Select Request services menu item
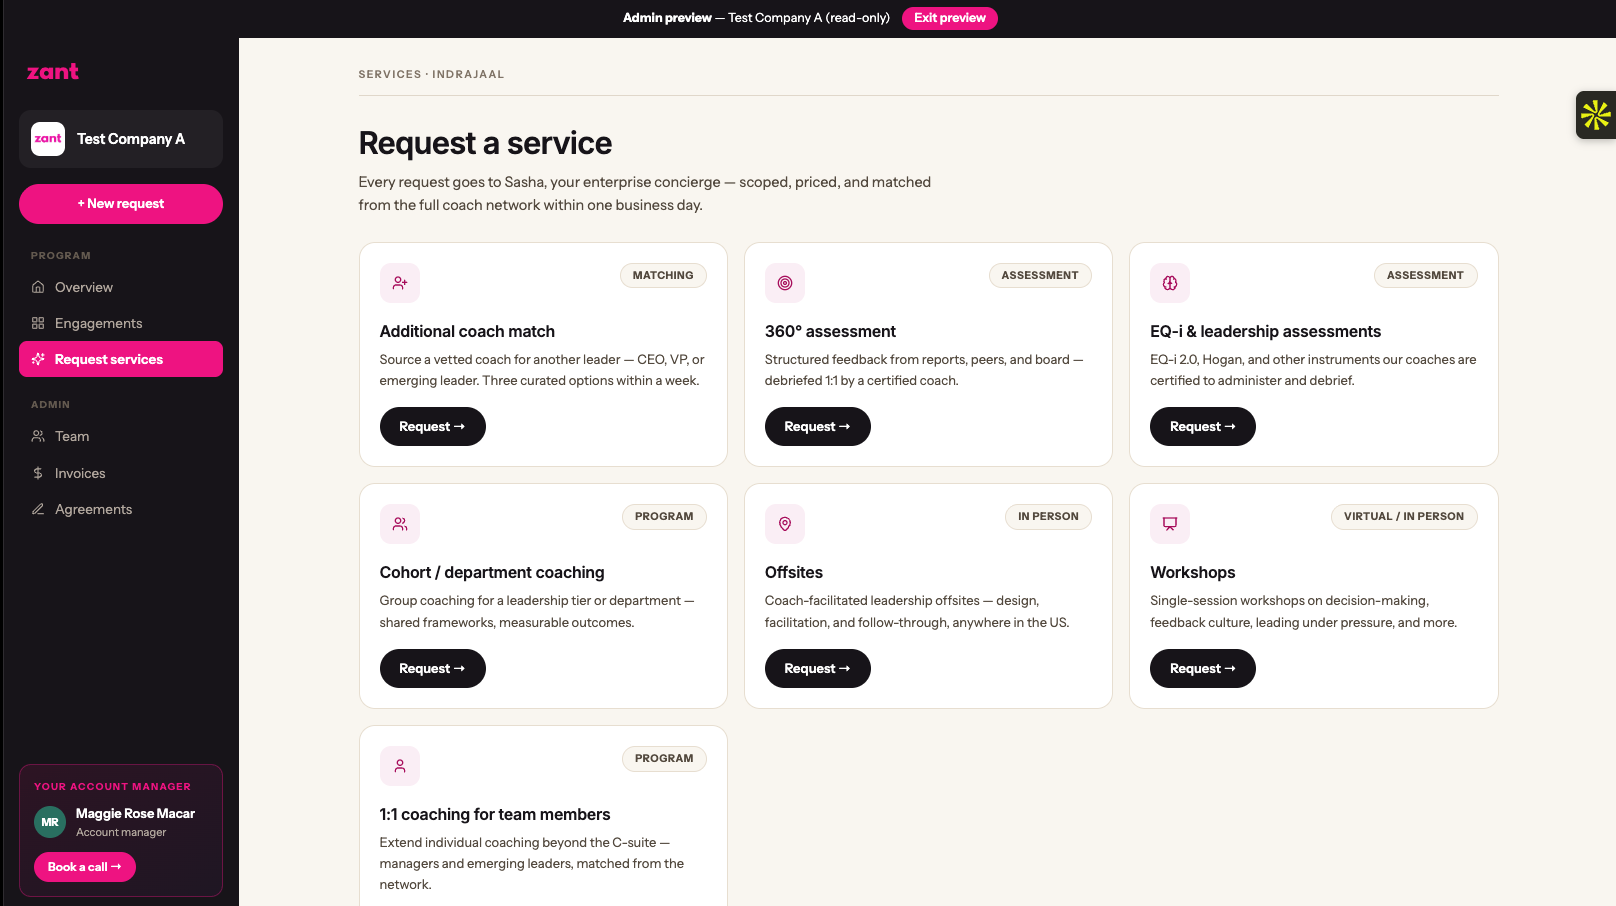The image size is (1616, 906). tap(121, 359)
